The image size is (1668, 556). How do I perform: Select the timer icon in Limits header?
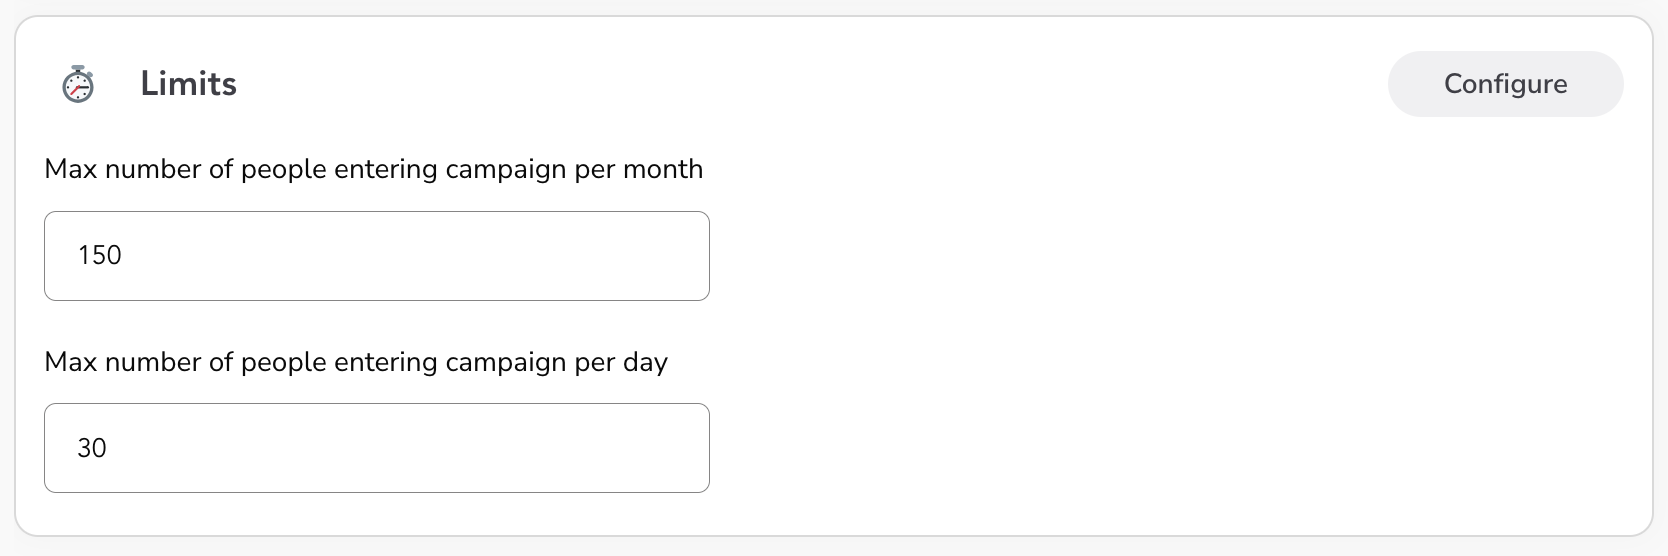[x=78, y=84]
